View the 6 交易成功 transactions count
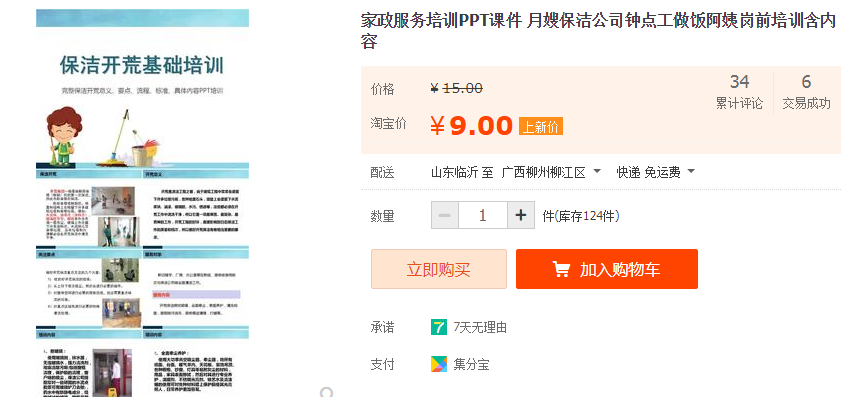 tap(806, 92)
